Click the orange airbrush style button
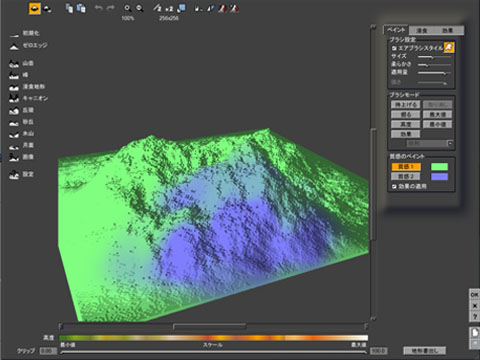The height and width of the screenshot is (360, 480). point(449,47)
